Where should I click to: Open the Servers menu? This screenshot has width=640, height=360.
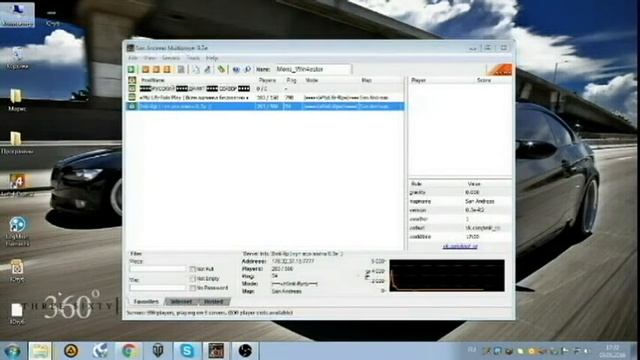[171, 58]
